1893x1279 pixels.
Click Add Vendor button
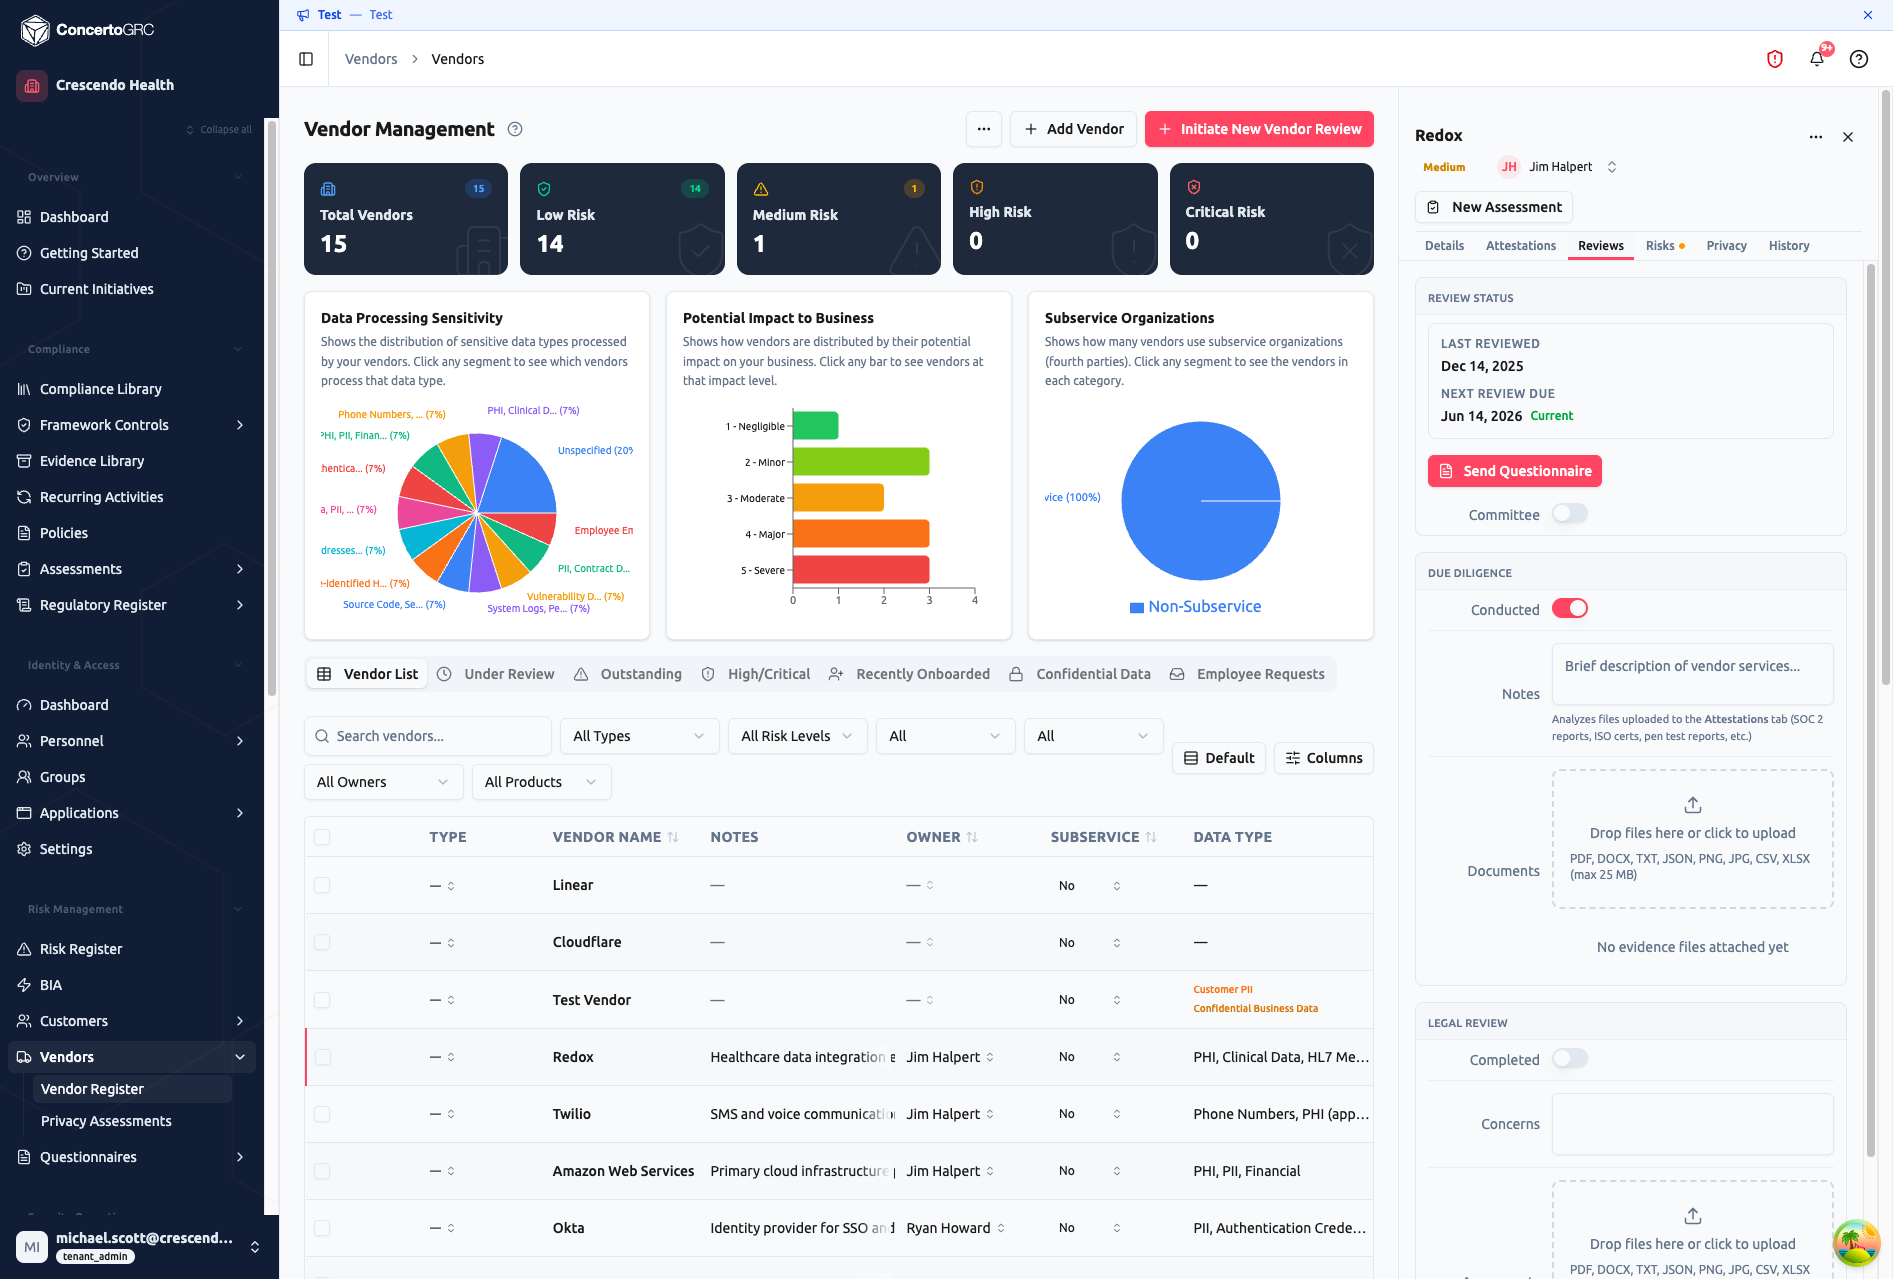click(1073, 129)
